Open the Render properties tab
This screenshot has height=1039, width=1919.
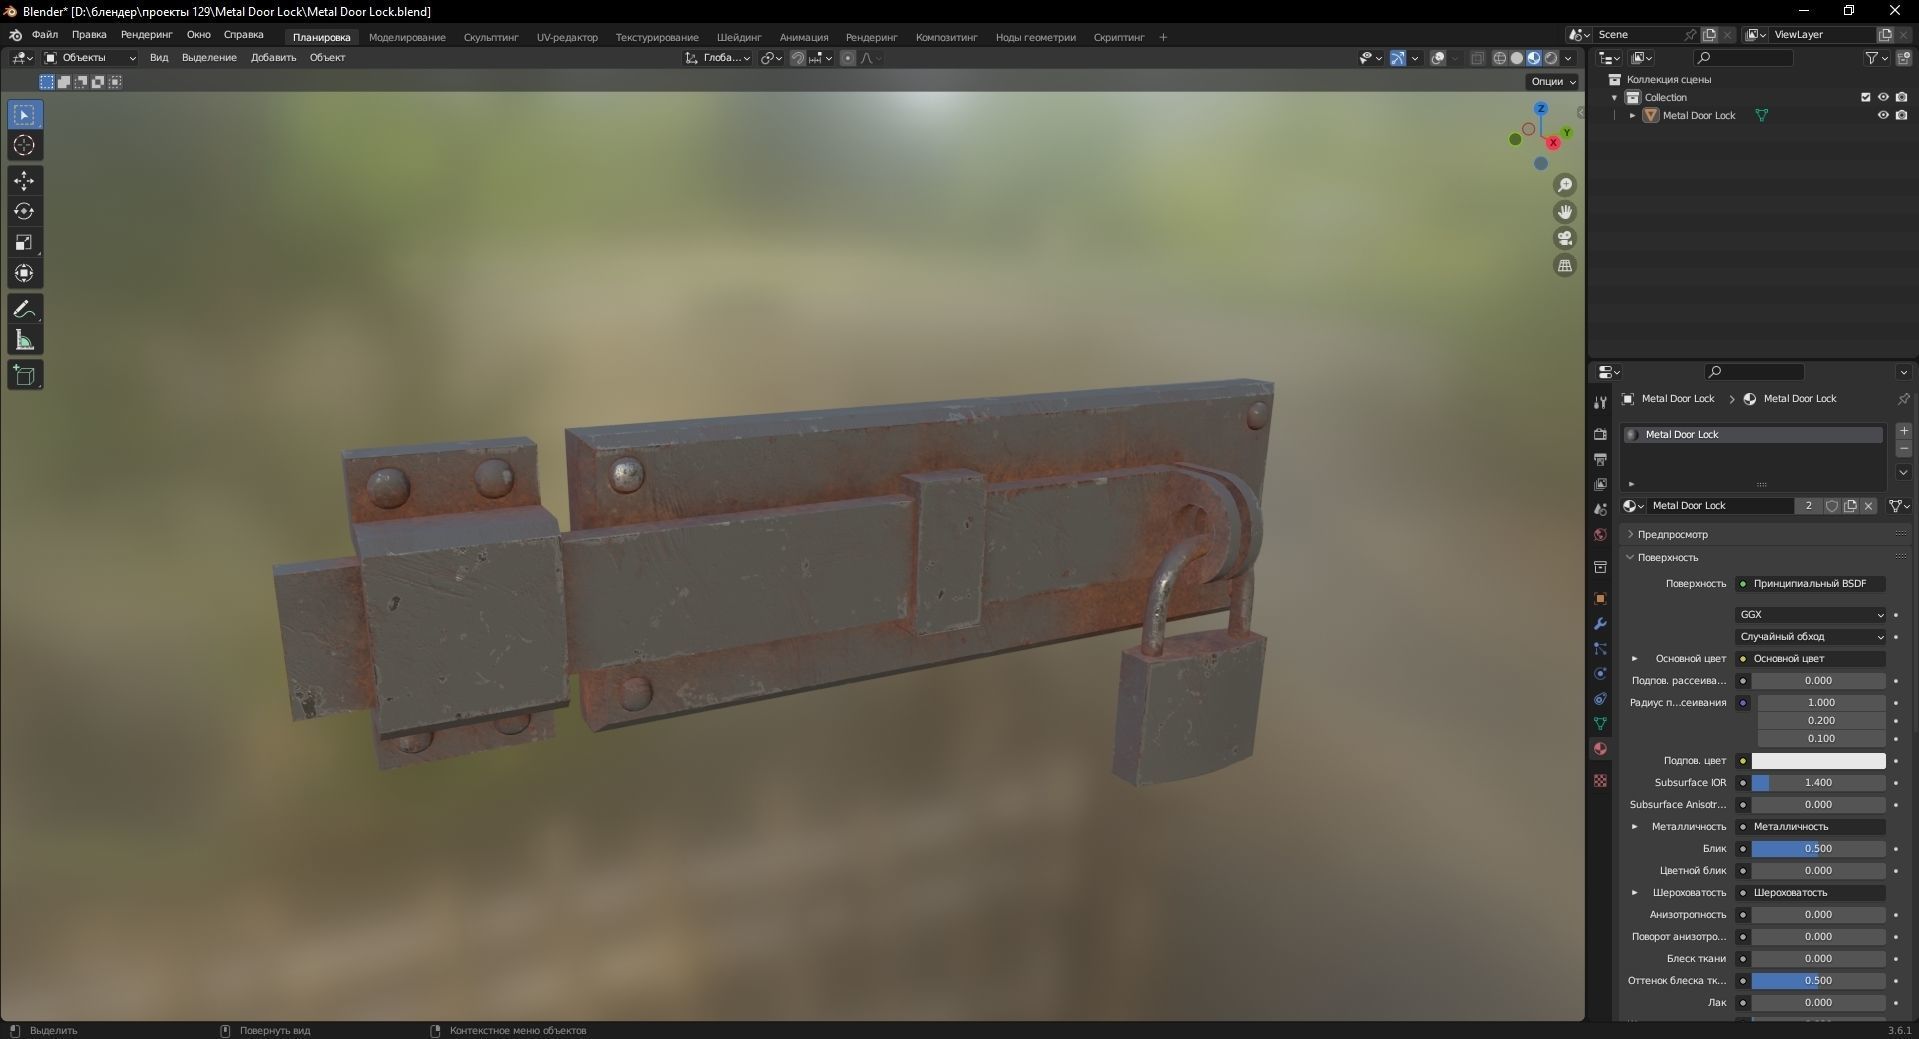pyautogui.click(x=1600, y=434)
